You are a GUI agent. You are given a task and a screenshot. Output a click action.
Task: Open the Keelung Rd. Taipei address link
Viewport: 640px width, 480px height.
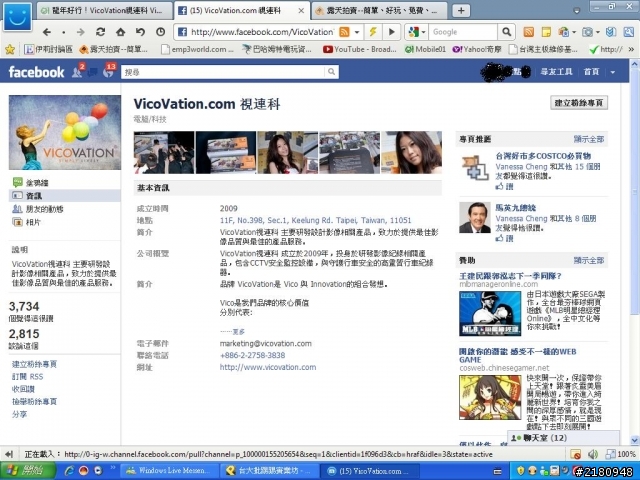(x=316, y=220)
